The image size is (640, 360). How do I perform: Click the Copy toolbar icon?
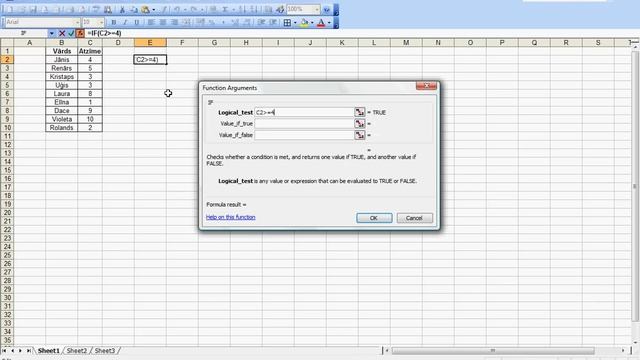pyautogui.click(x=133, y=9)
